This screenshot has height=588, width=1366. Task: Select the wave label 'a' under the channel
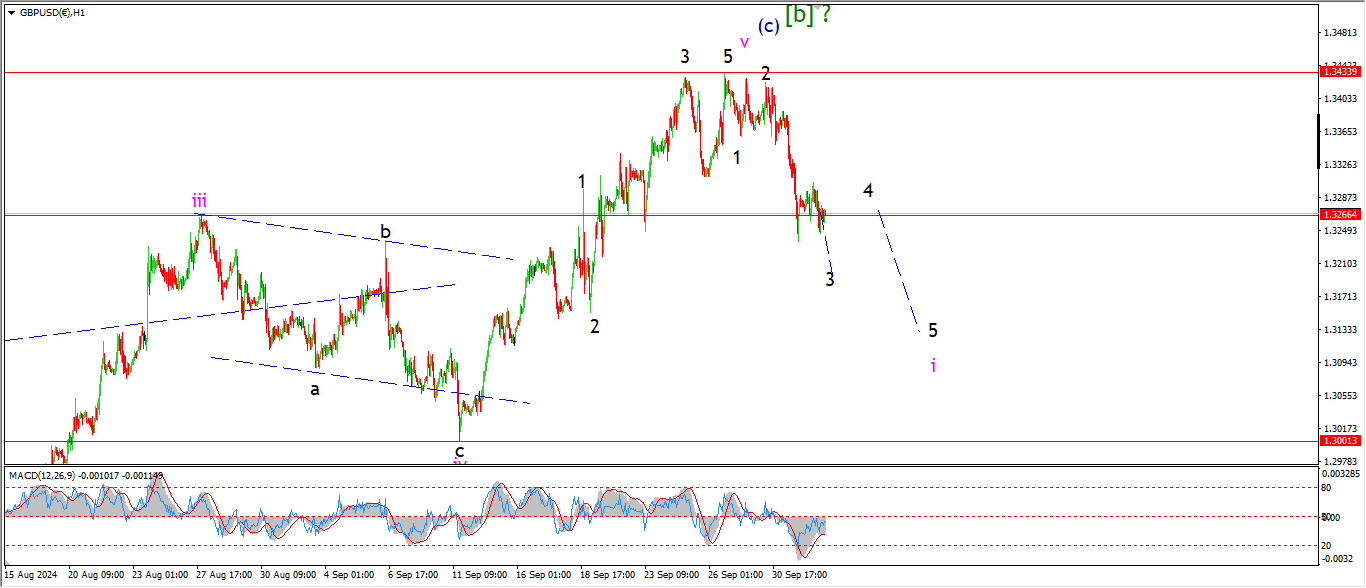[x=314, y=389]
